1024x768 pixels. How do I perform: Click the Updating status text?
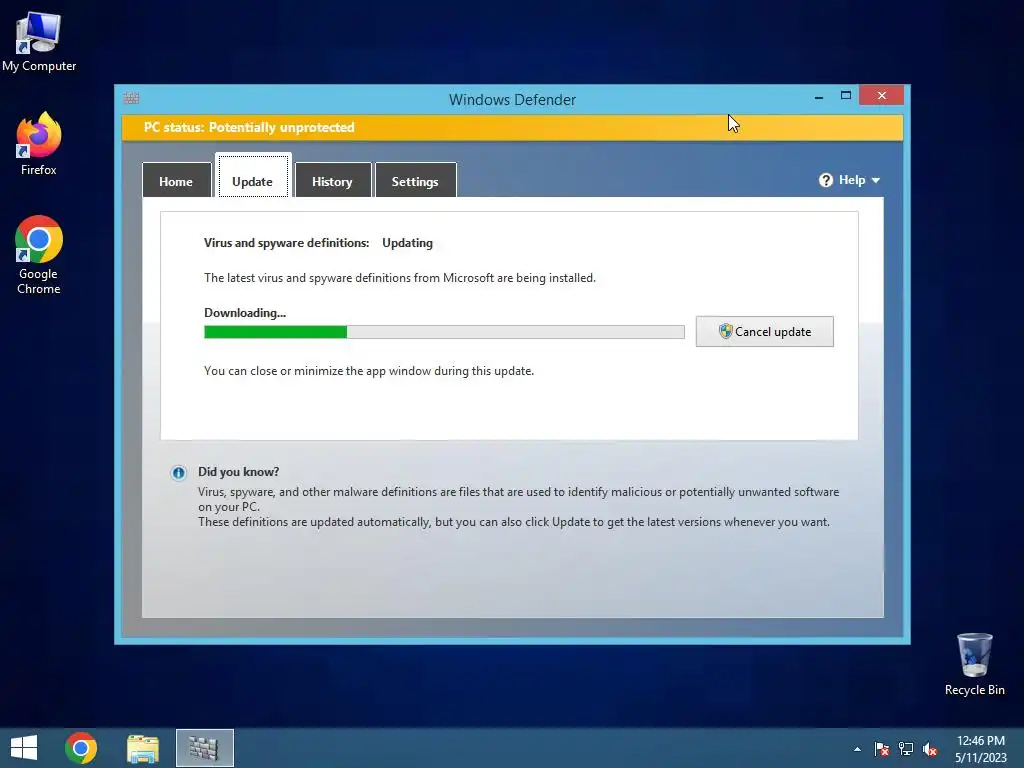408,243
